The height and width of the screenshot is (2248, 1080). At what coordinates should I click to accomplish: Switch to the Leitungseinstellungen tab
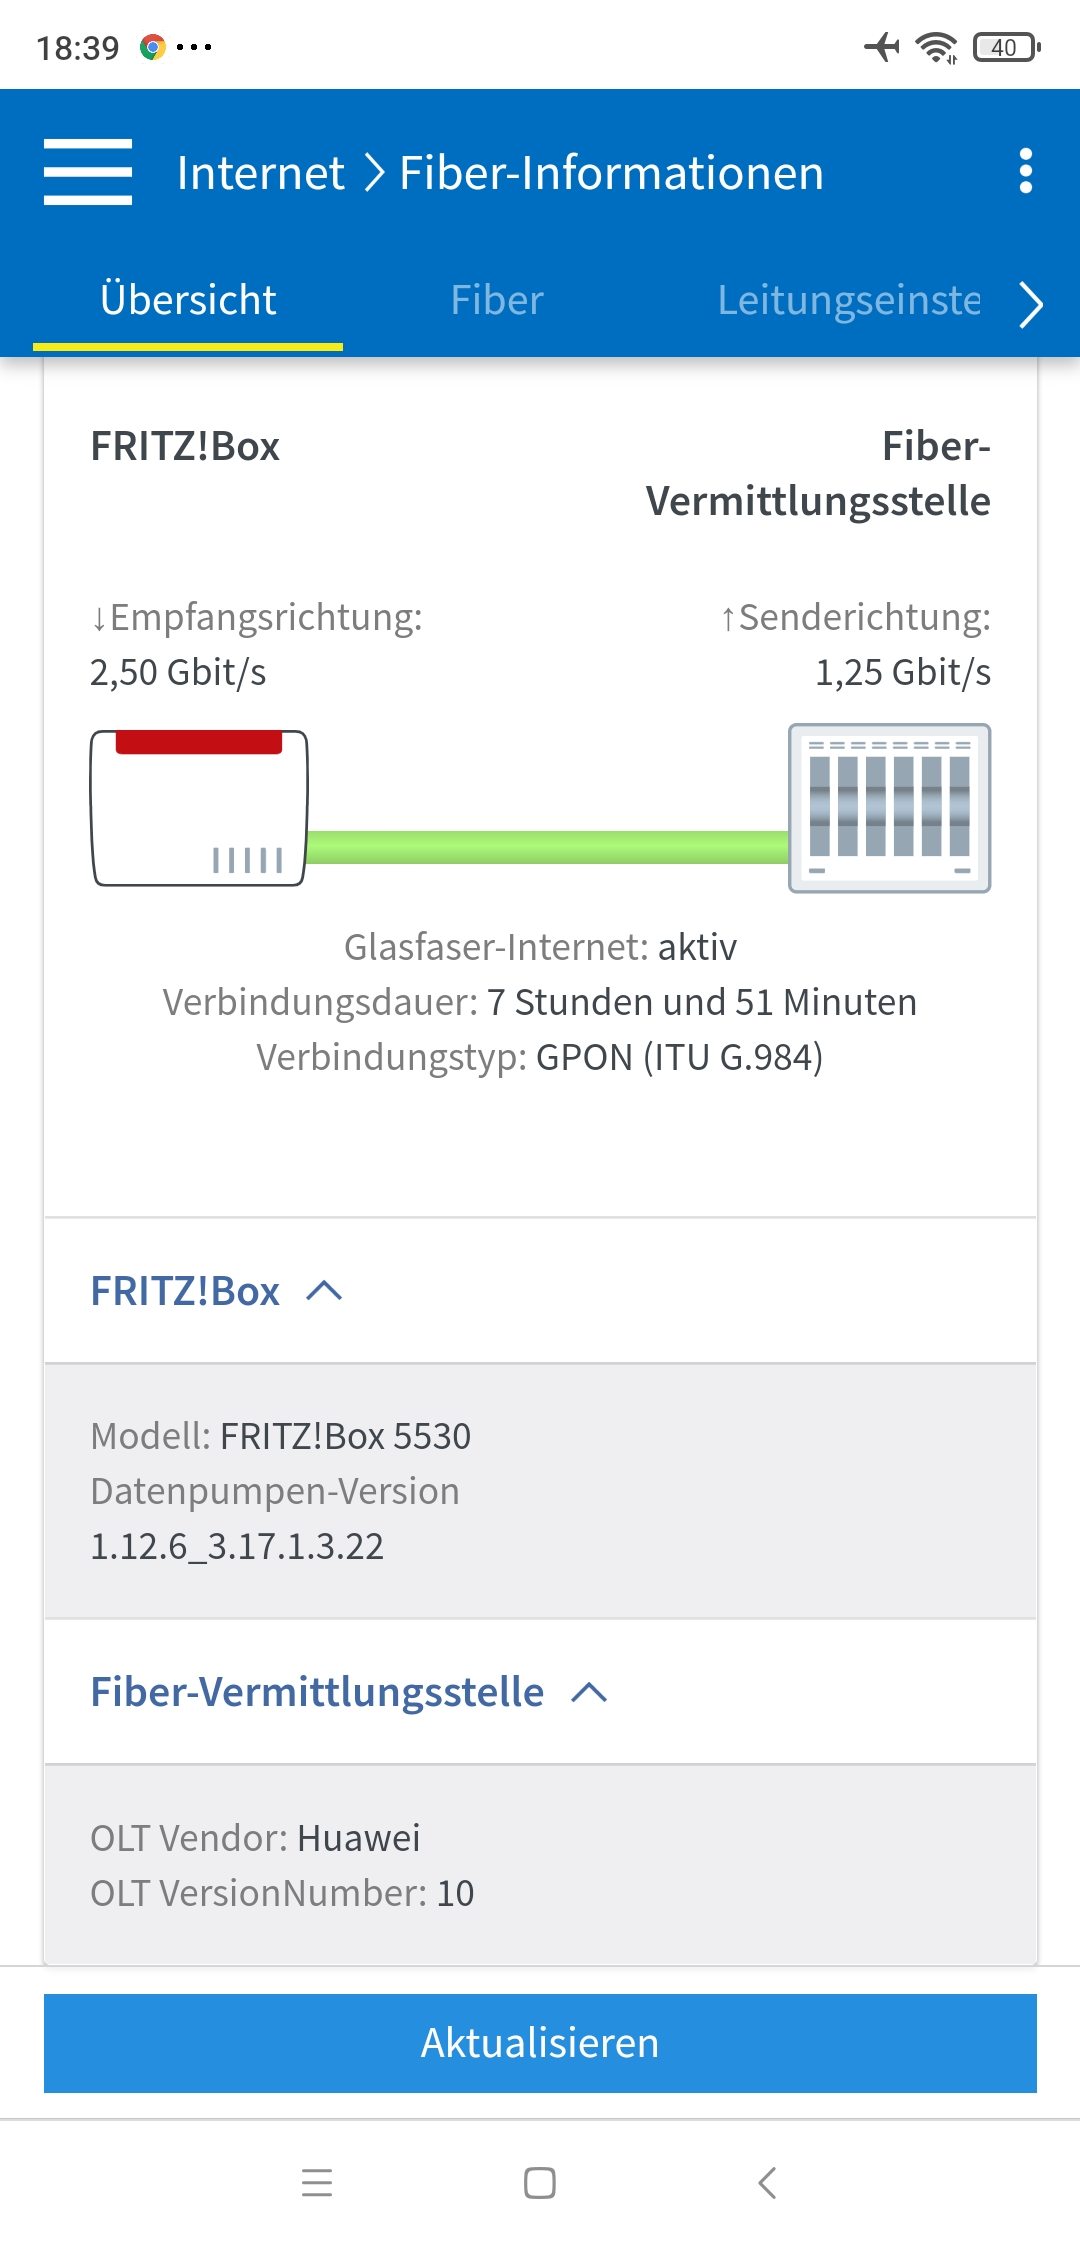(849, 300)
